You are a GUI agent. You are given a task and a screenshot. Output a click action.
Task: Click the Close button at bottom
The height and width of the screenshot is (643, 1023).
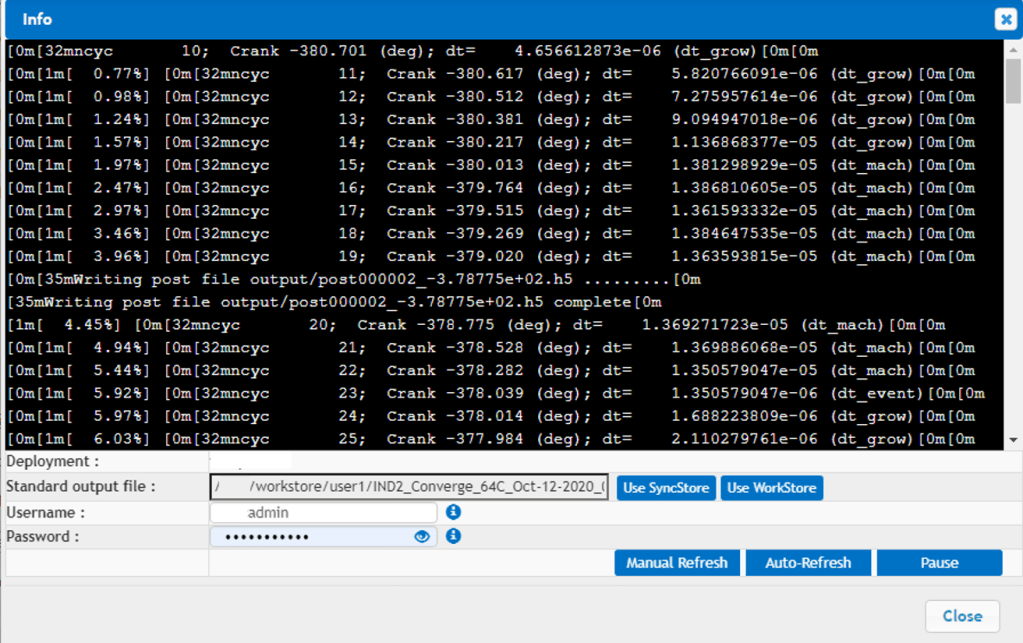click(x=962, y=616)
